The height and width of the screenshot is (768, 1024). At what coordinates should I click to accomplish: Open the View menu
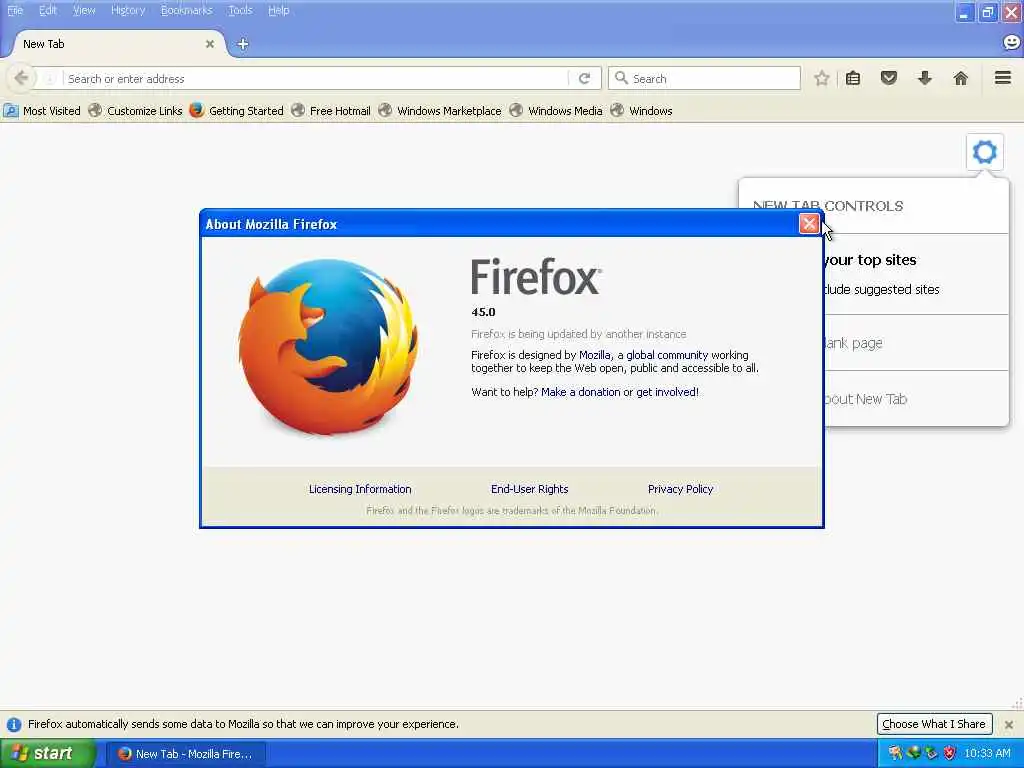(x=84, y=10)
